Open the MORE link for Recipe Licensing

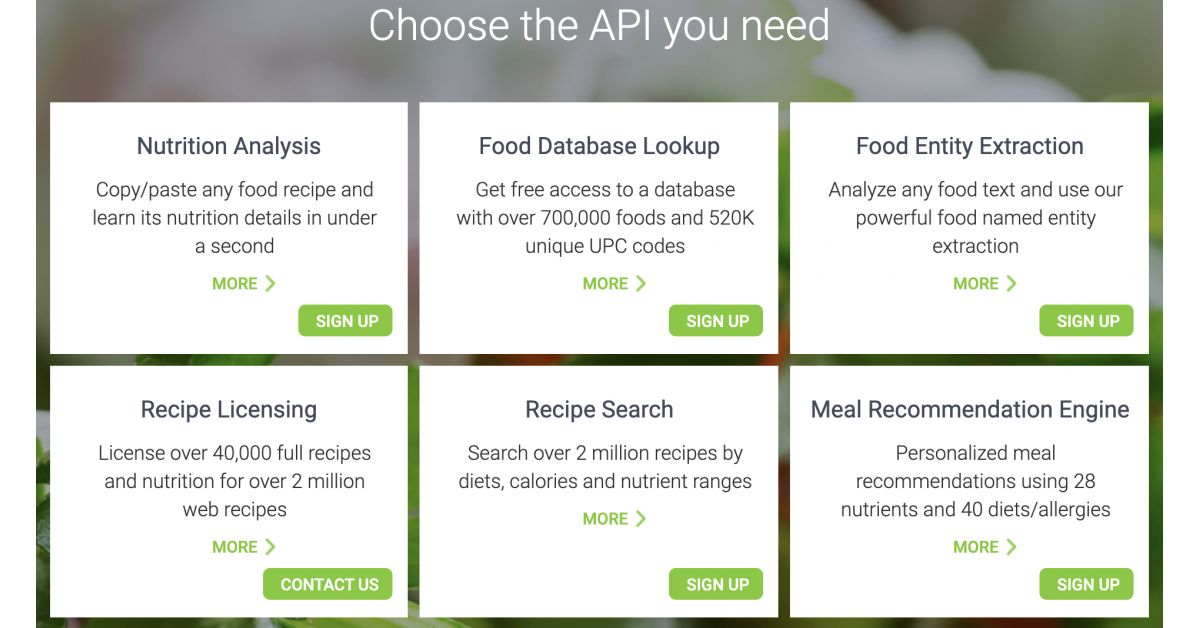pyautogui.click(x=235, y=547)
